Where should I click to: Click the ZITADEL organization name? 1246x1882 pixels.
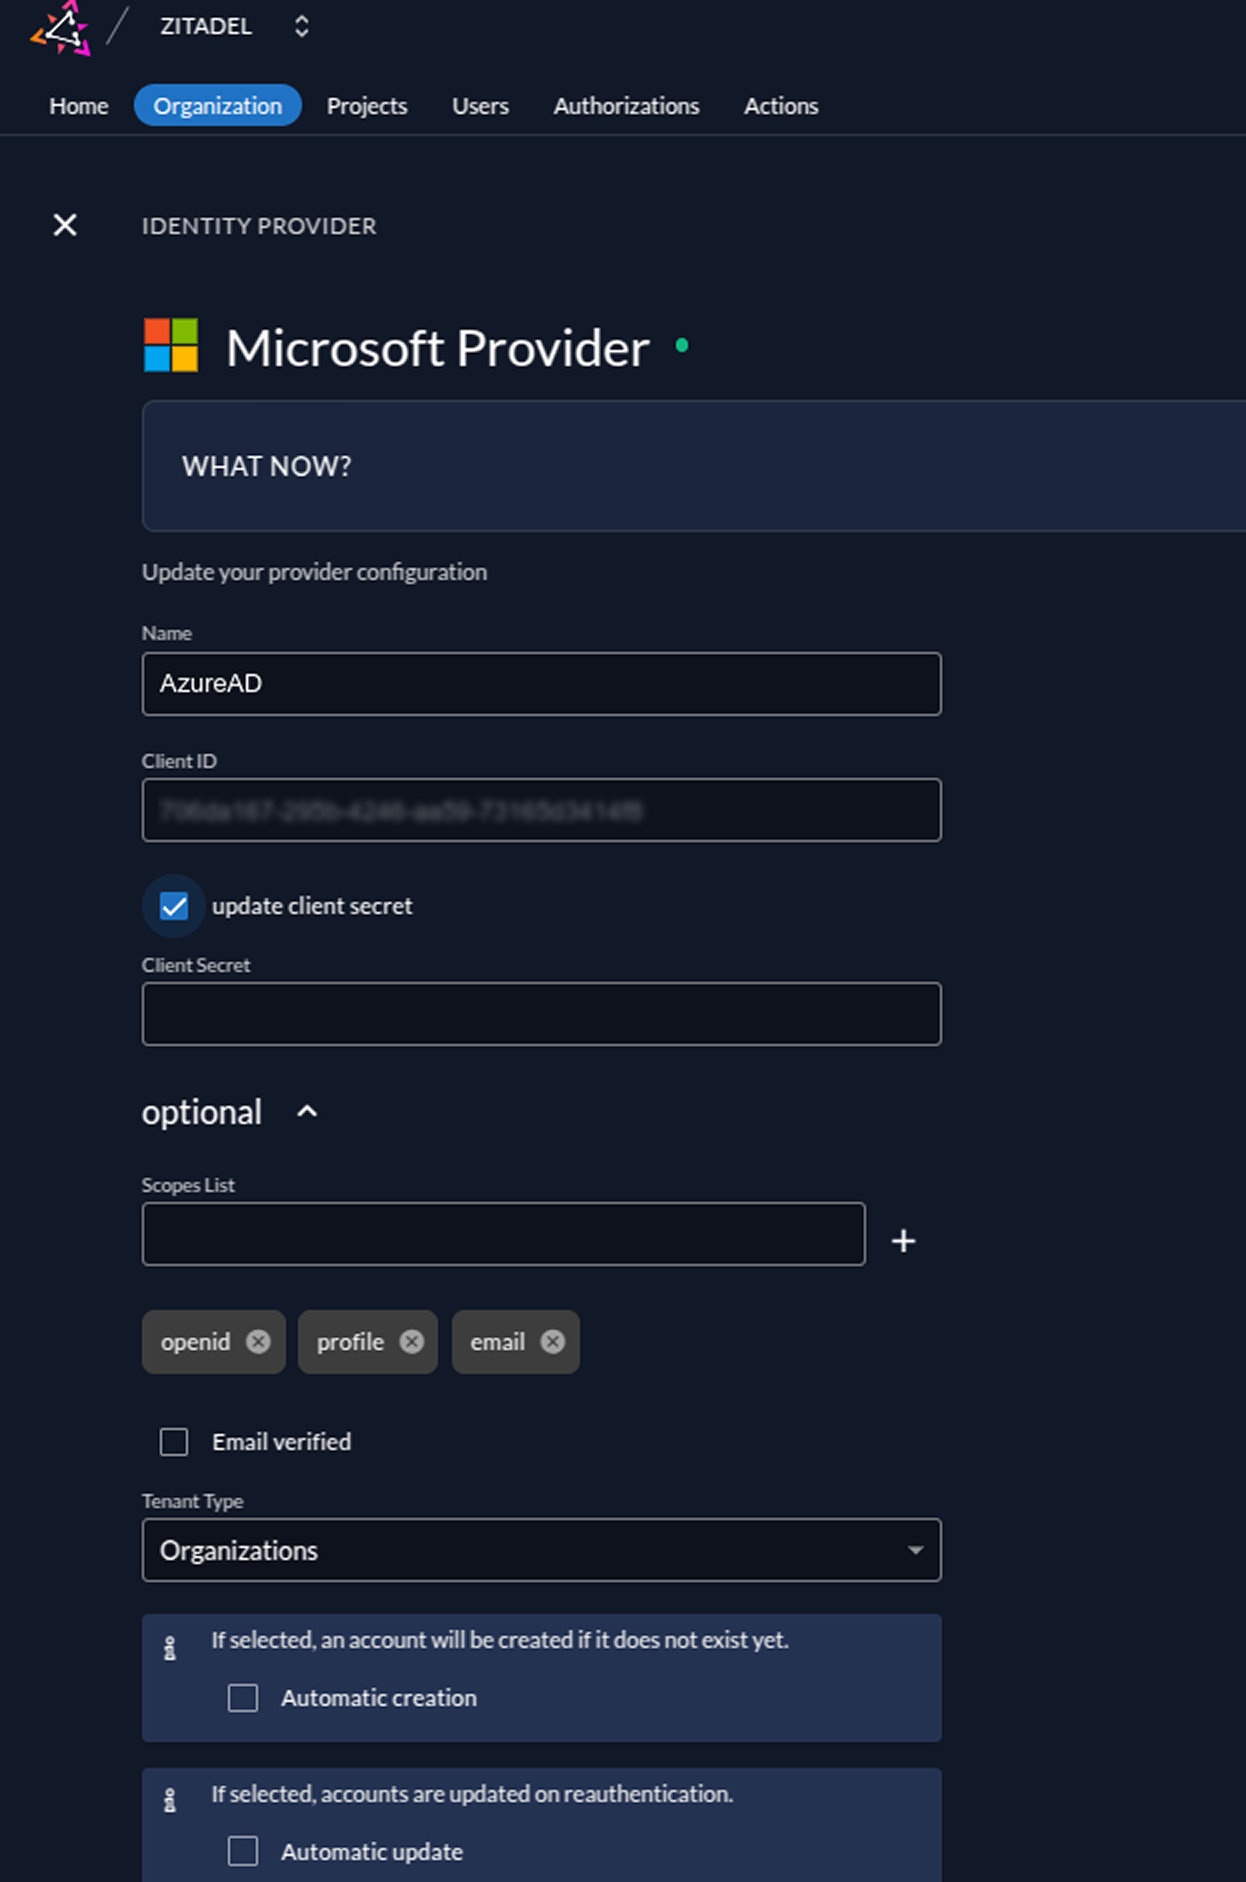point(206,27)
